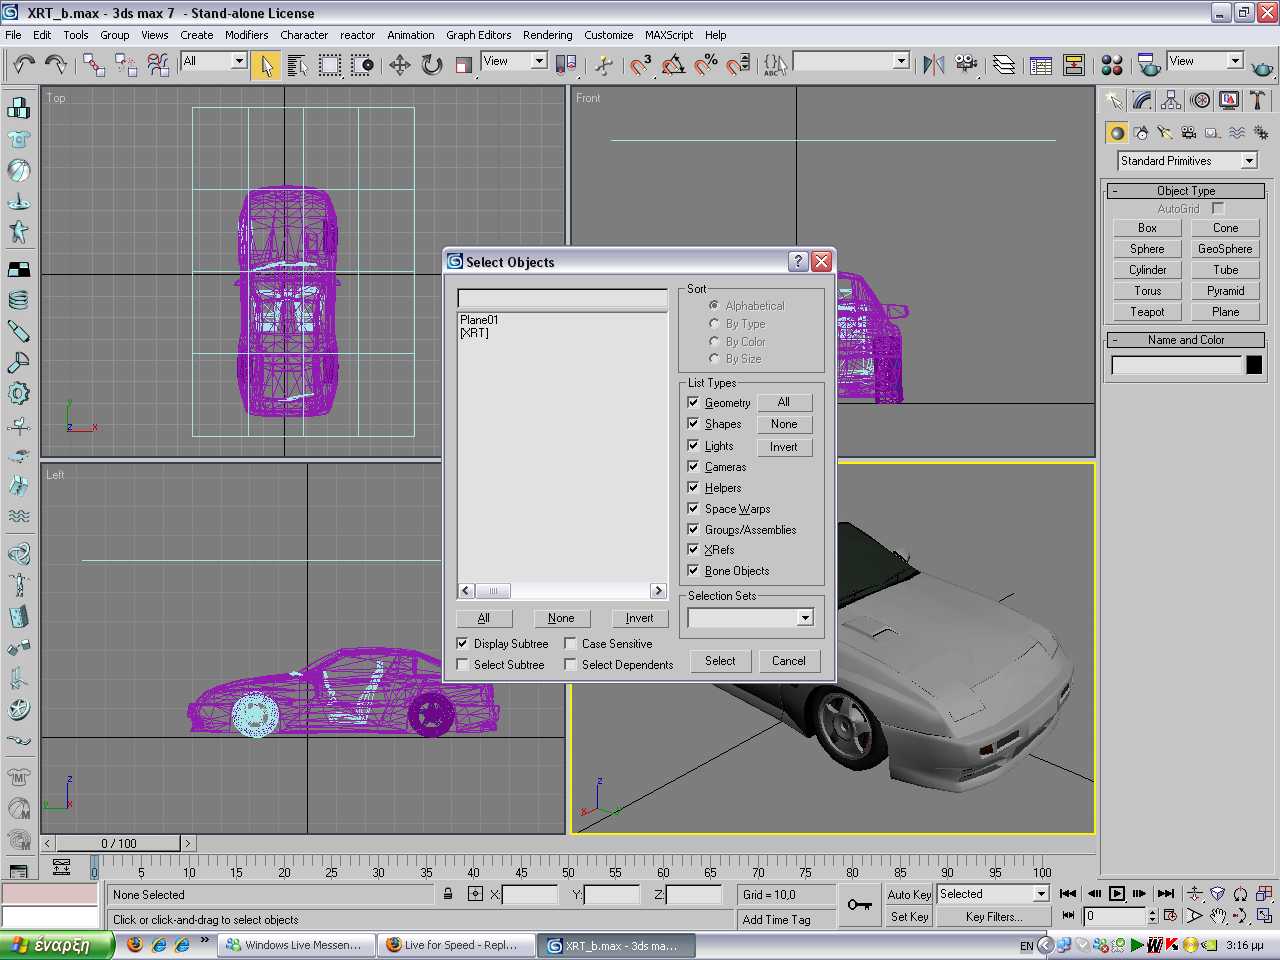Click the Teapot primitive button
This screenshot has width=1280, height=960.
[1147, 312]
